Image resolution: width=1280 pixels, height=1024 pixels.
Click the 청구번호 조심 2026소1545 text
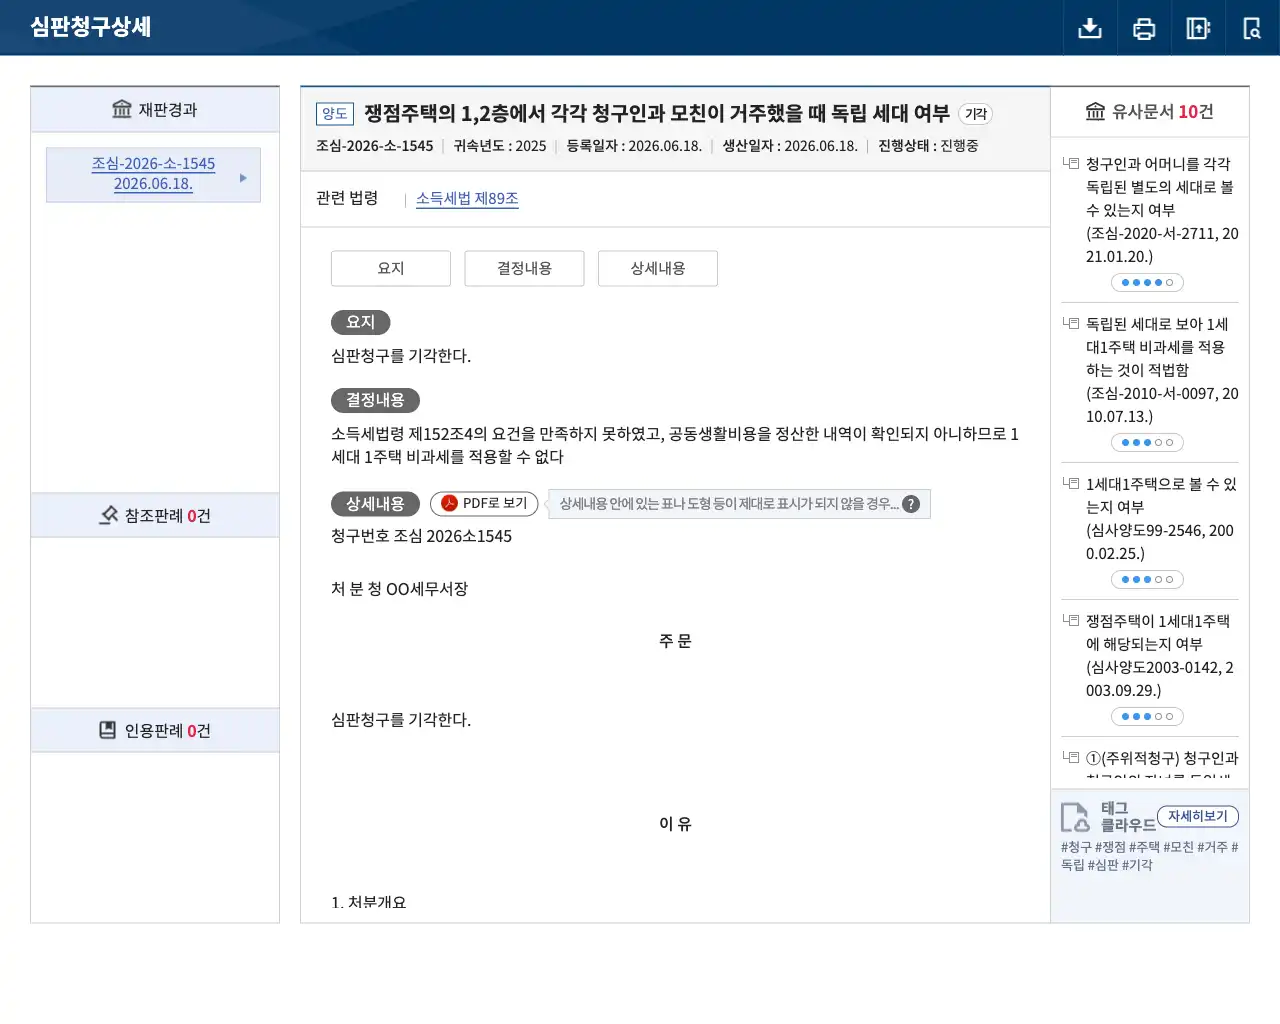pyautogui.click(x=421, y=536)
